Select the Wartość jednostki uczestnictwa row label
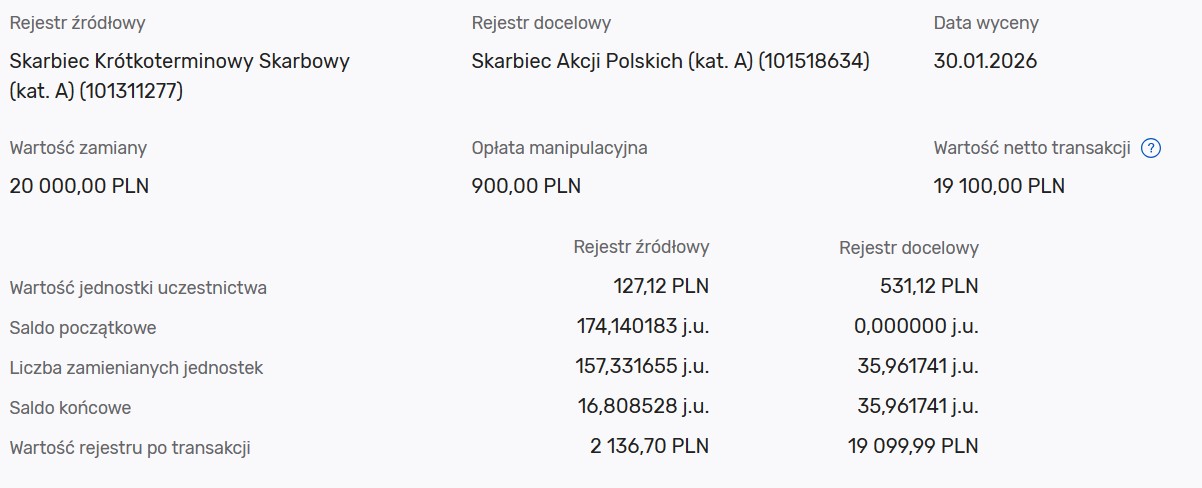 pos(138,288)
